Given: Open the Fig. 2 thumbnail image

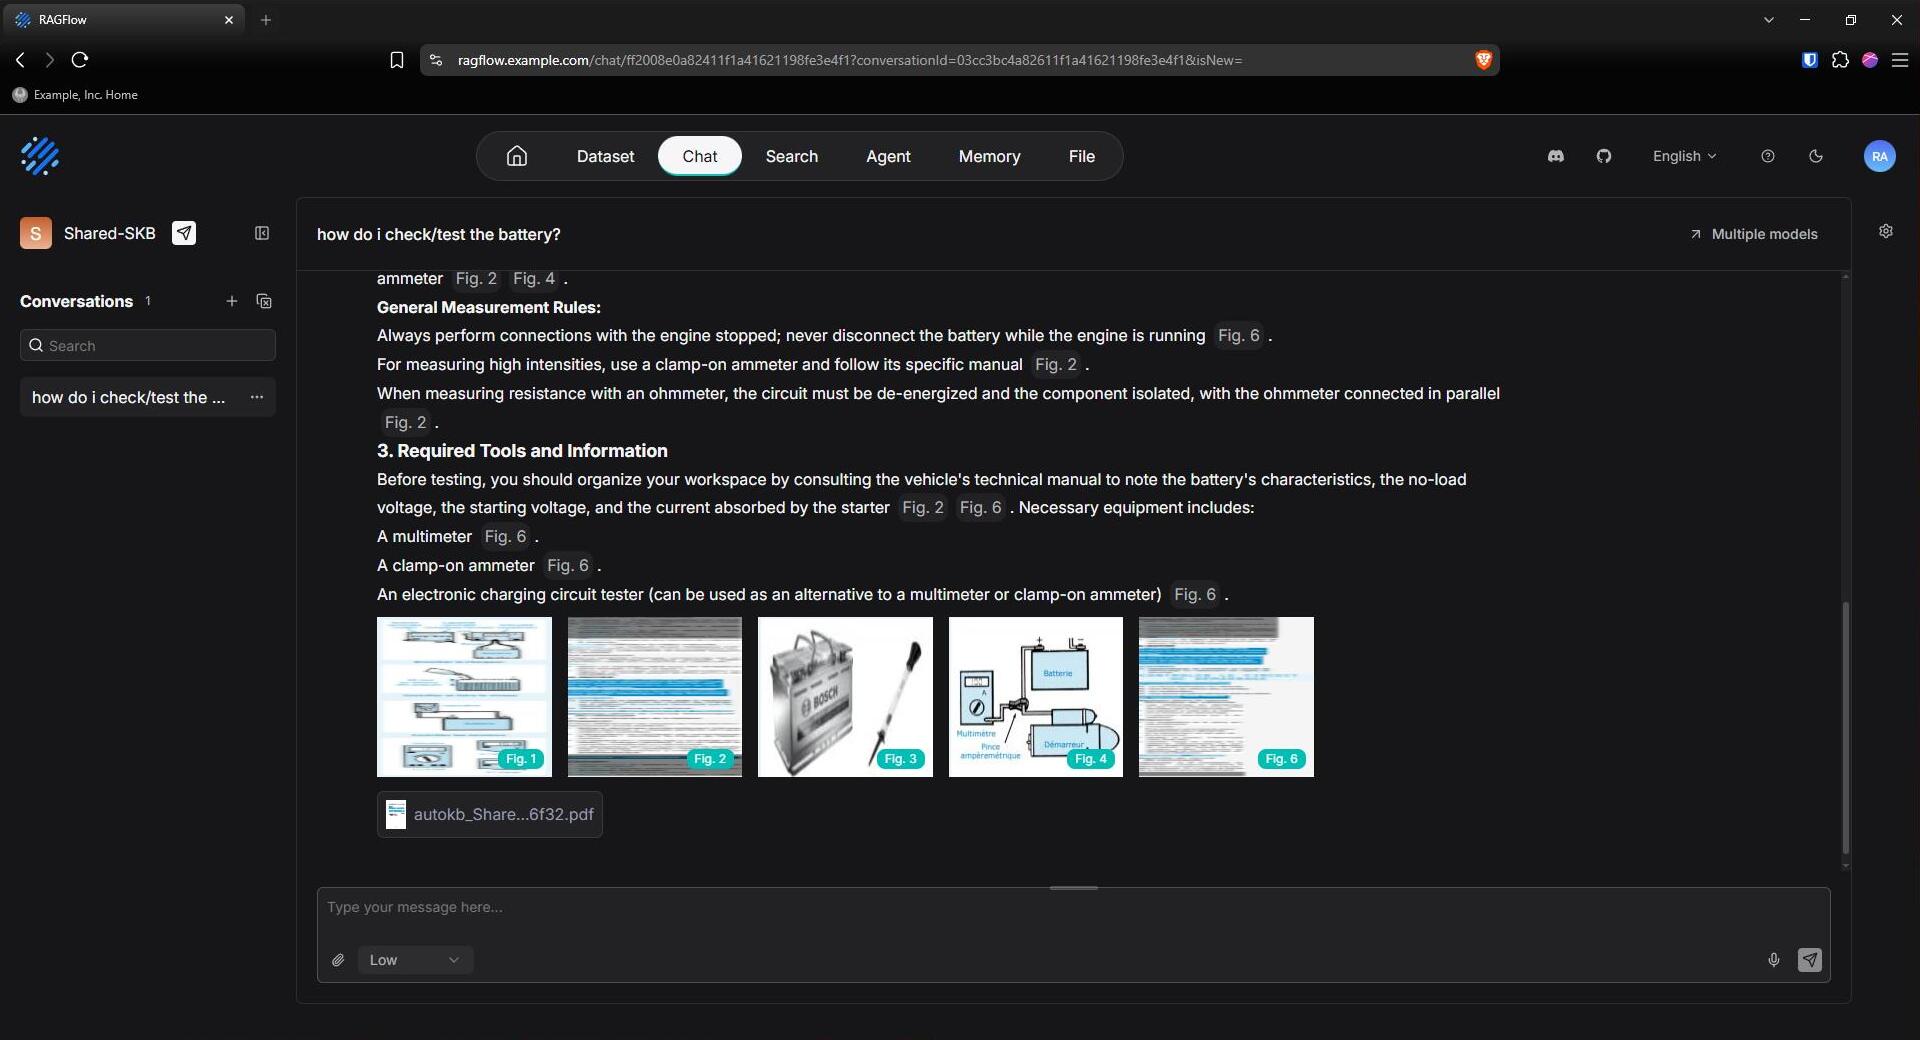Looking at the screenshot, I should [655, 697].
